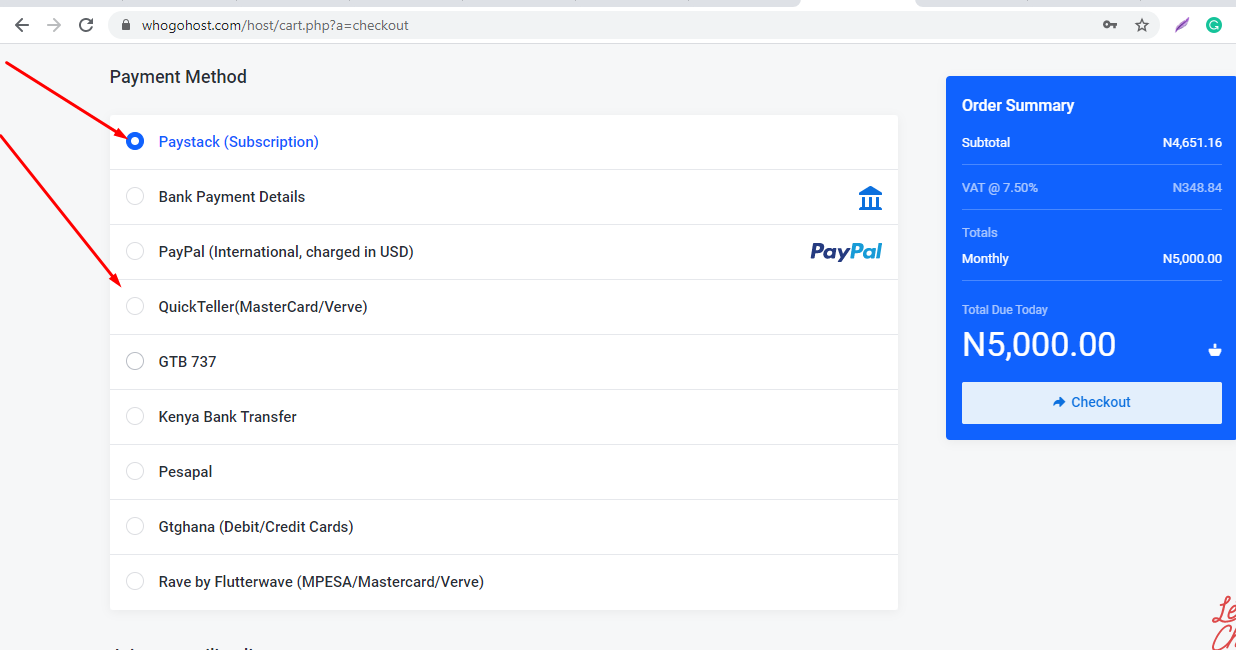Click the Pesapal label text
The width and height of the screenshot is (1236, 650).
coord(186,472)
